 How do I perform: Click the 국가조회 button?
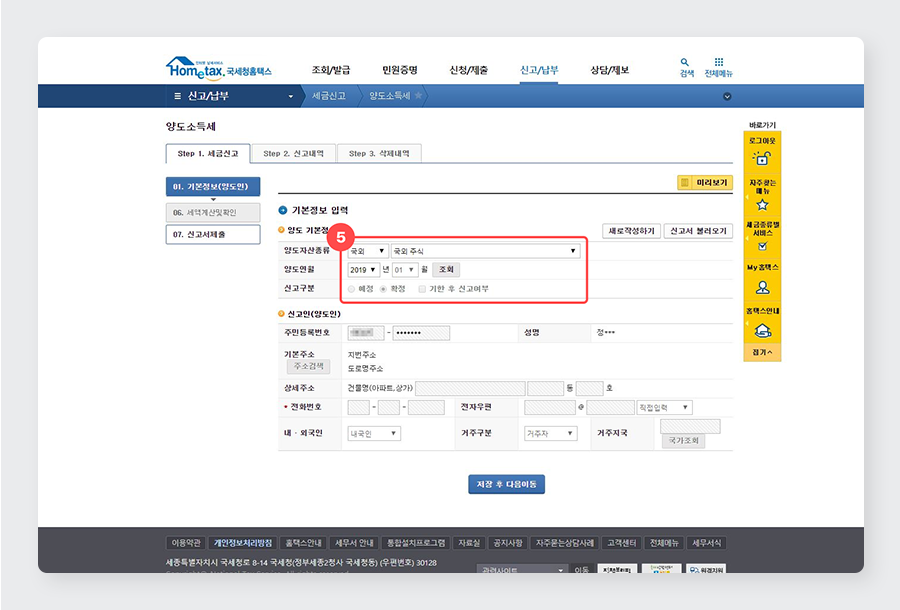click(683, 441)
